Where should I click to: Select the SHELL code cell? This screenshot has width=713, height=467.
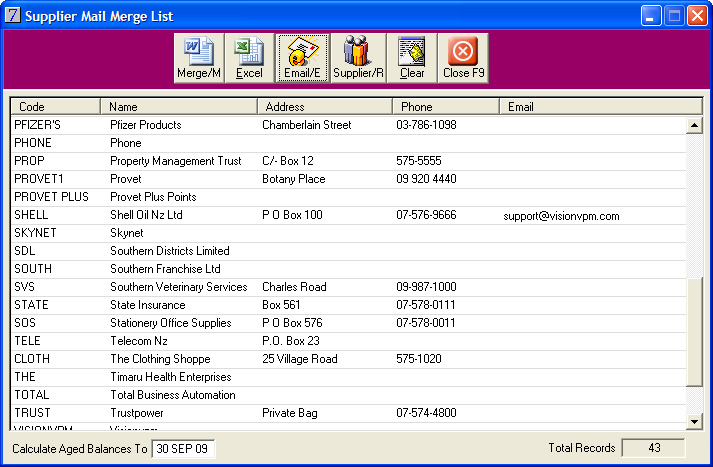click(x=31, y=215)
